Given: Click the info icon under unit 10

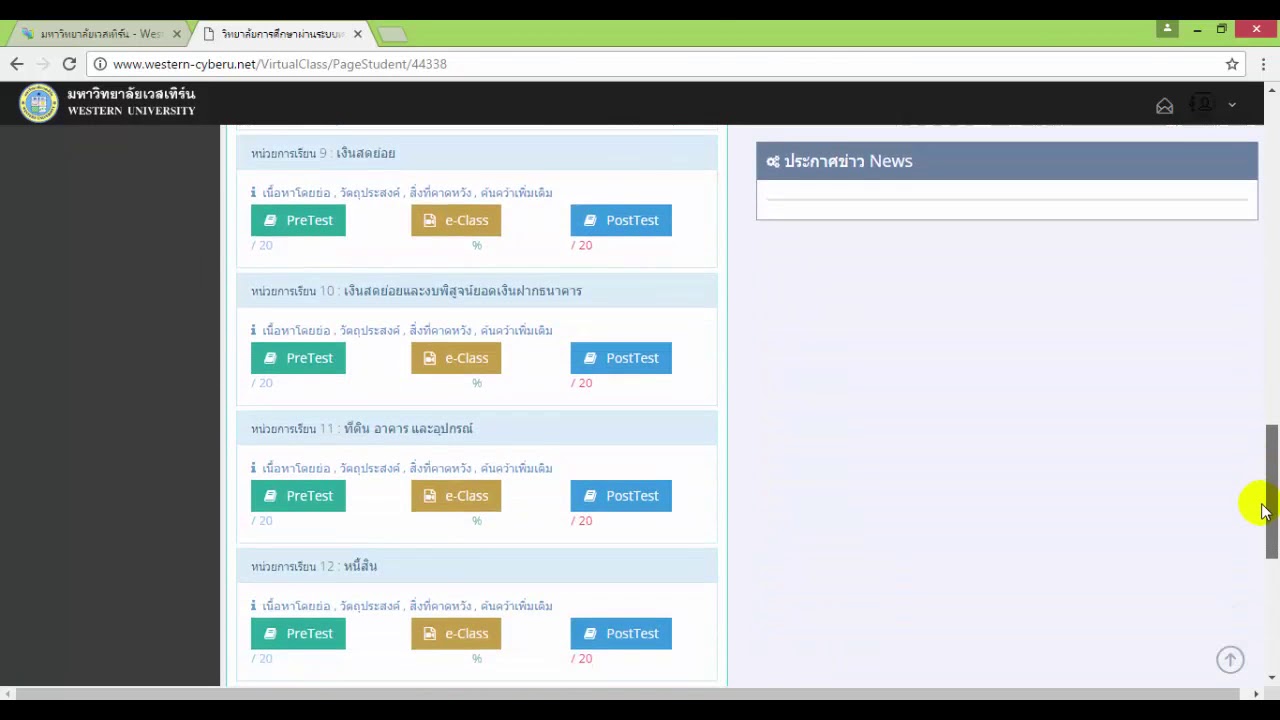Looking at the screenshot, I should click(x=253, y=330).
